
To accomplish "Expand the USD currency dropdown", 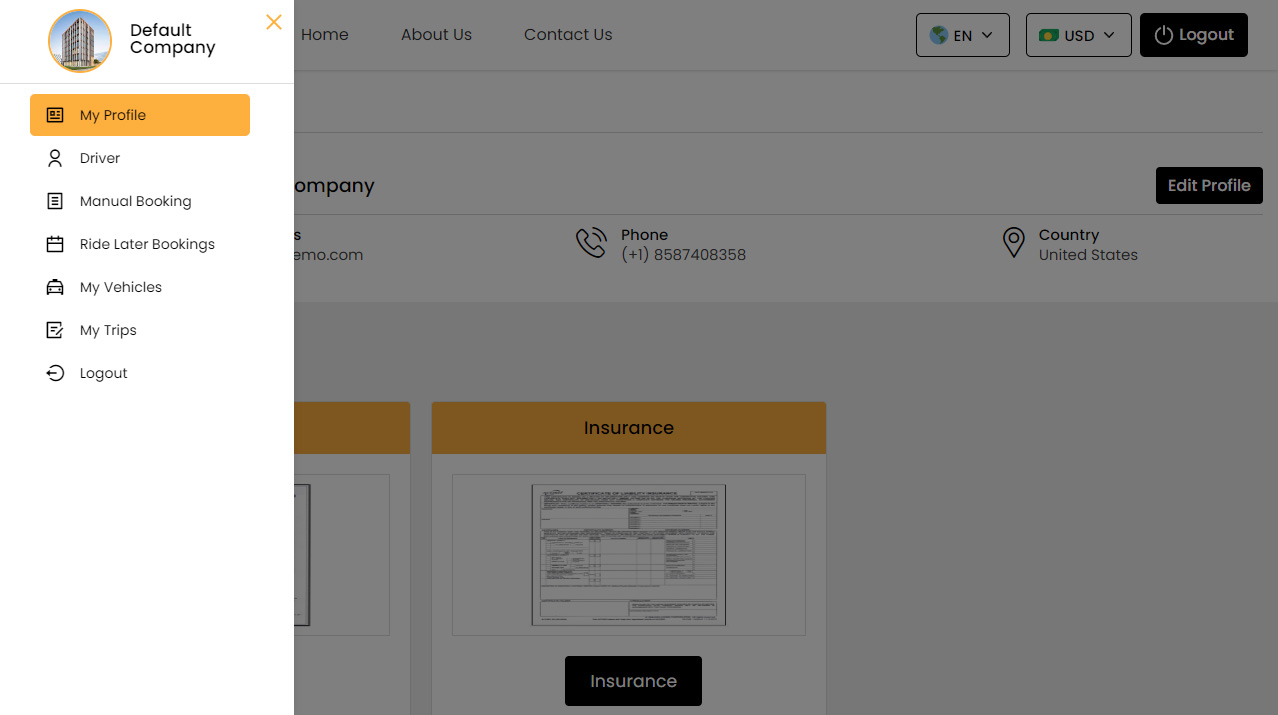I will pos(1078,34).
